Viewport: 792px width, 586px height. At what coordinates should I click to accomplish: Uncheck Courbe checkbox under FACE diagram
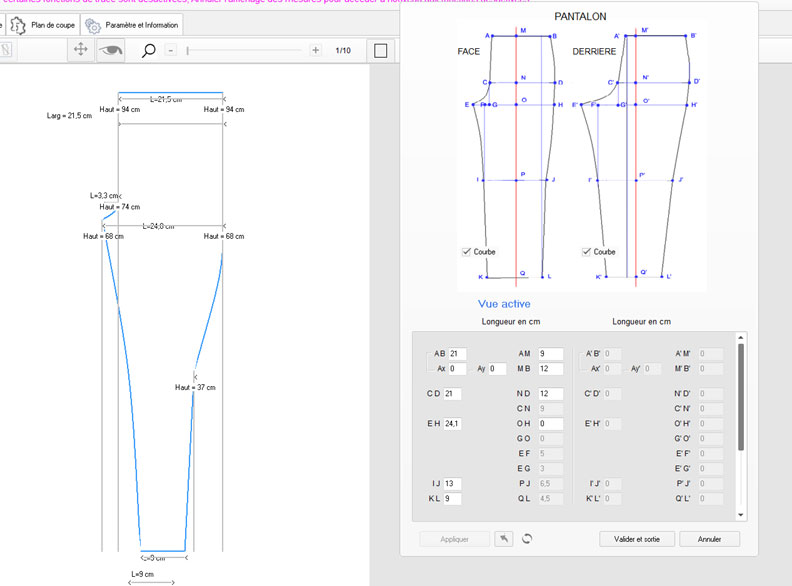(467, 252)
